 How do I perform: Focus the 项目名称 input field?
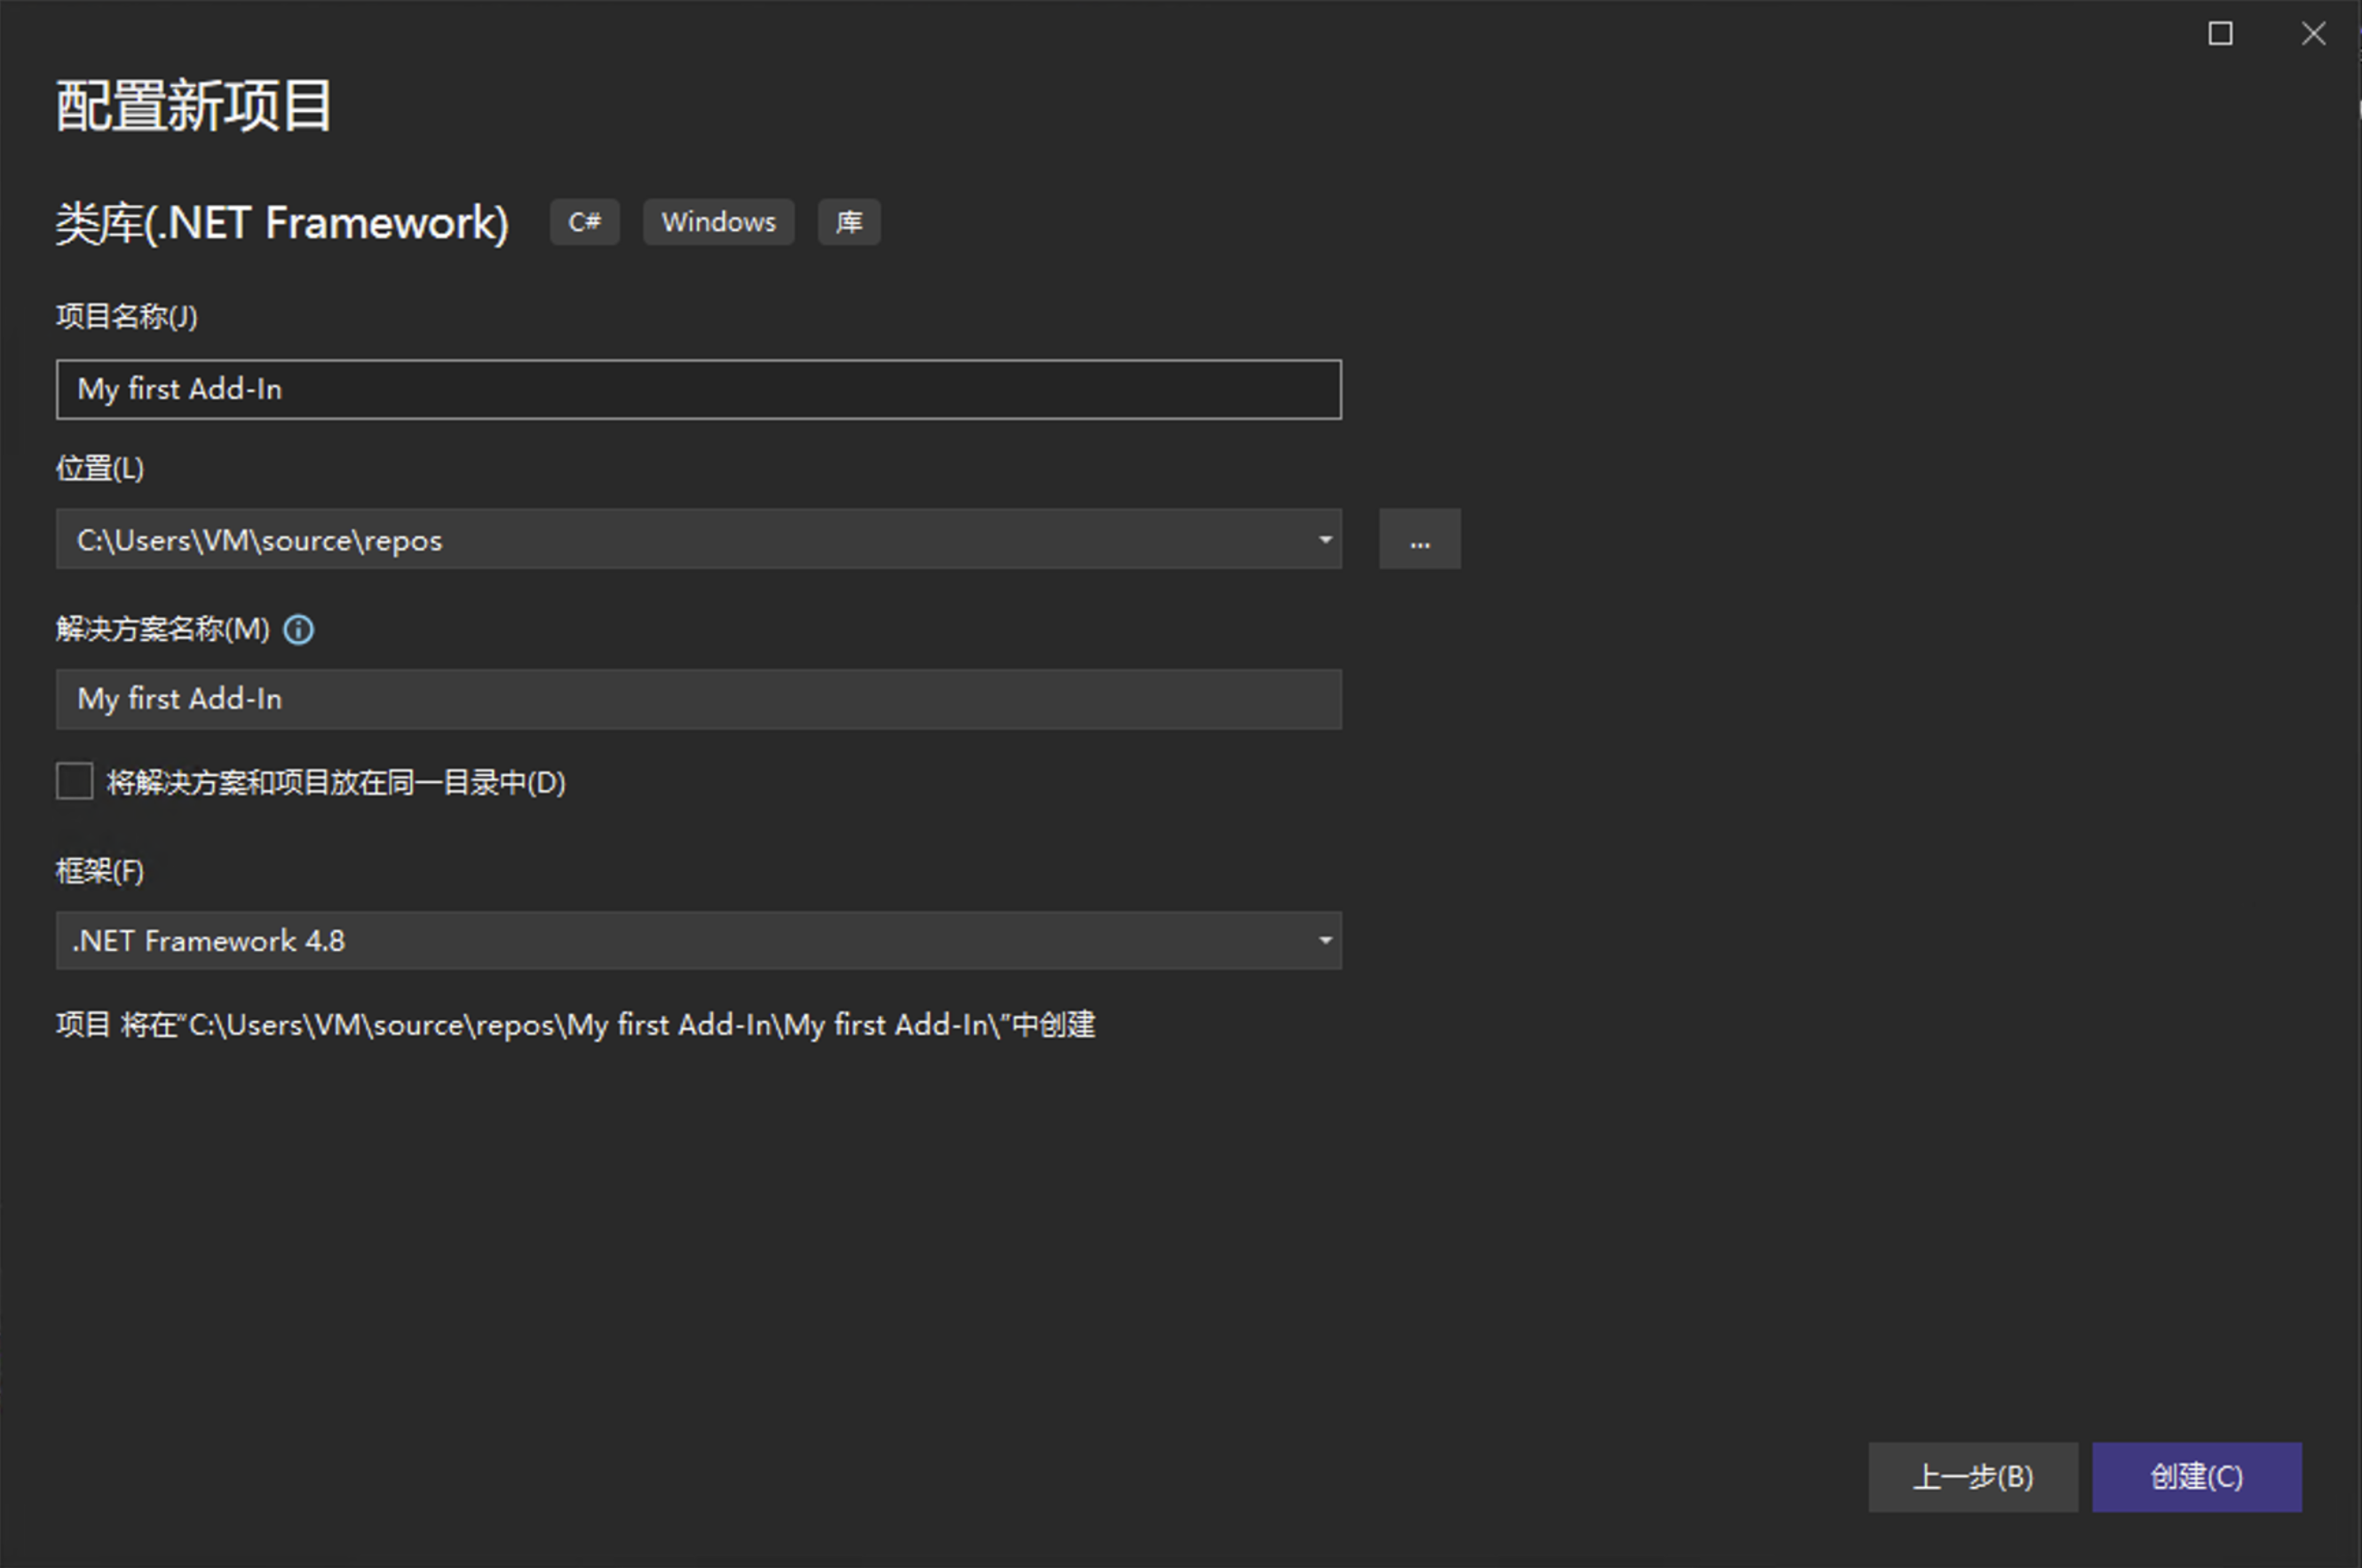coord(698,389)
